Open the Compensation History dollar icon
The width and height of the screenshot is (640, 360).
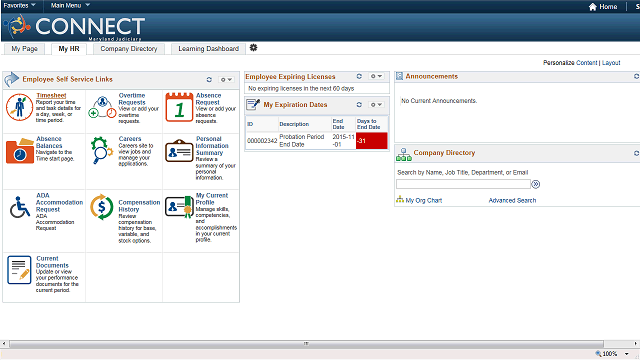(x=102, y=207)
